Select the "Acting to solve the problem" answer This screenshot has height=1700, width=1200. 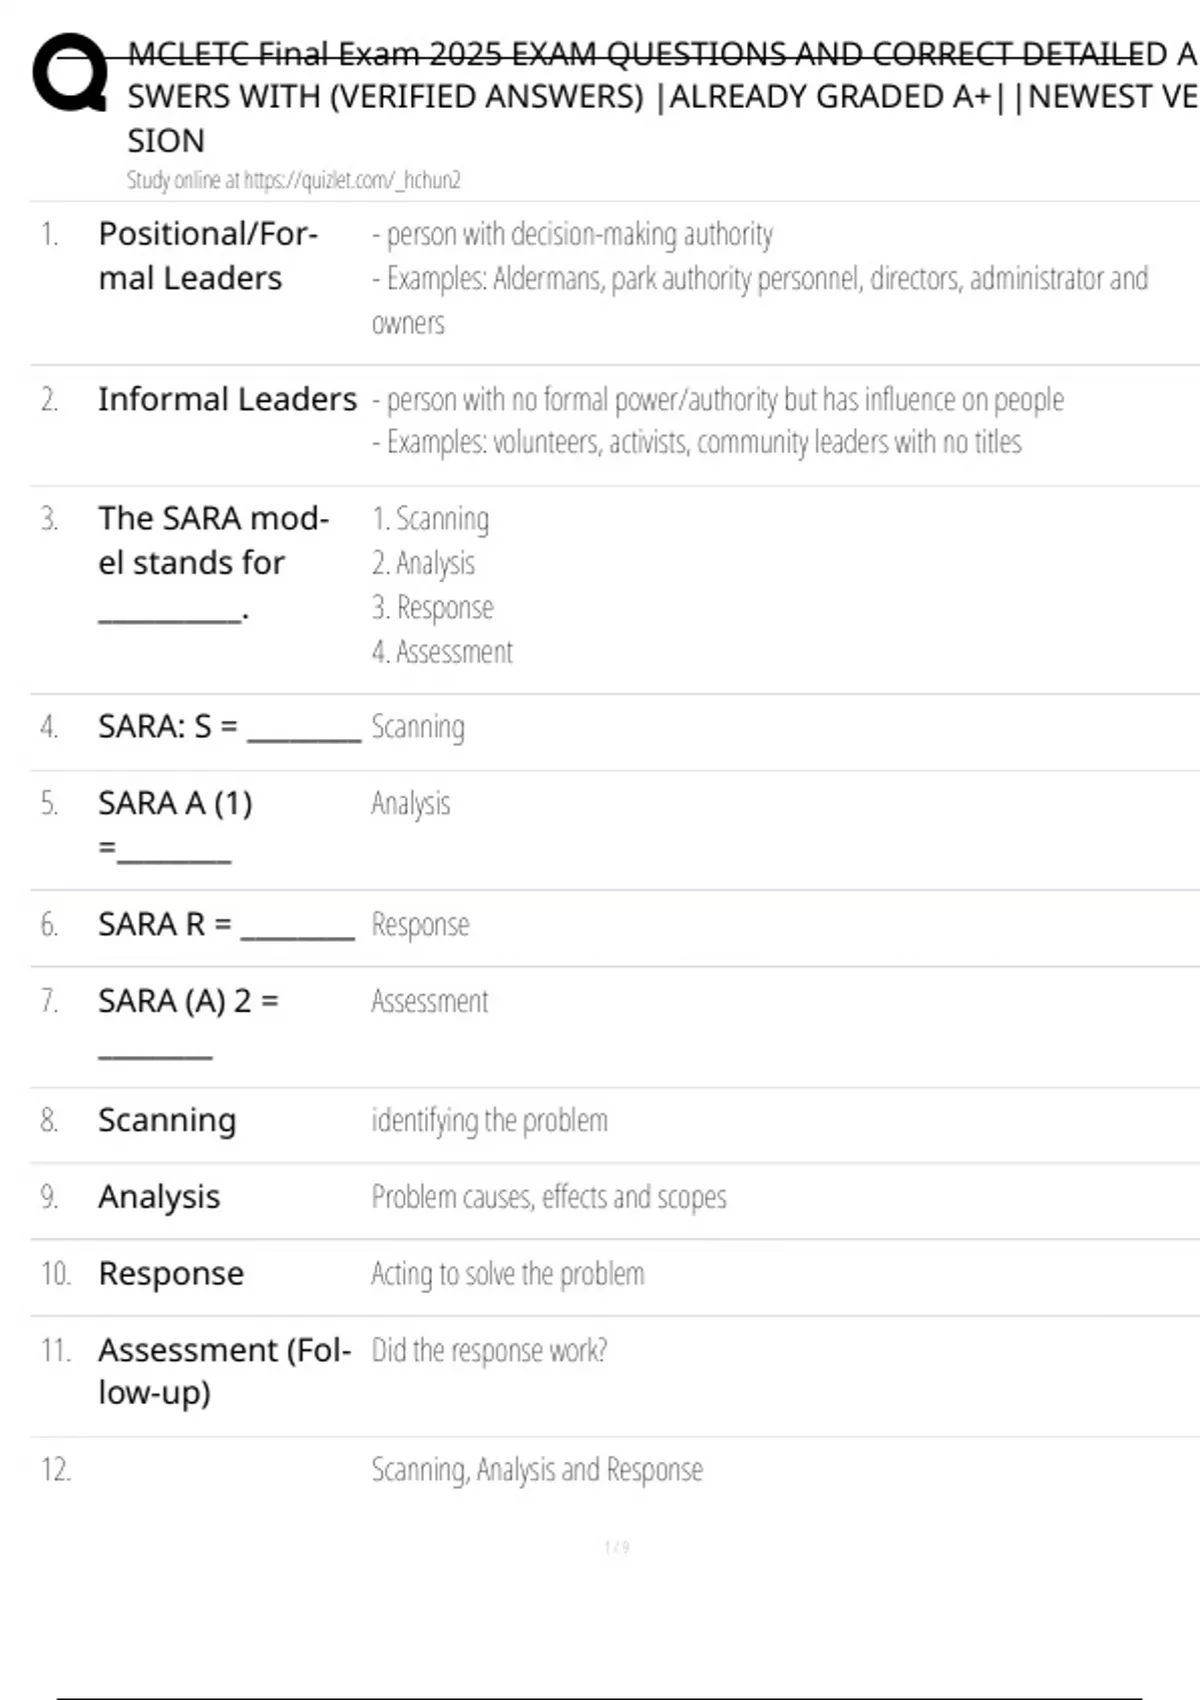coord(507,1274)
